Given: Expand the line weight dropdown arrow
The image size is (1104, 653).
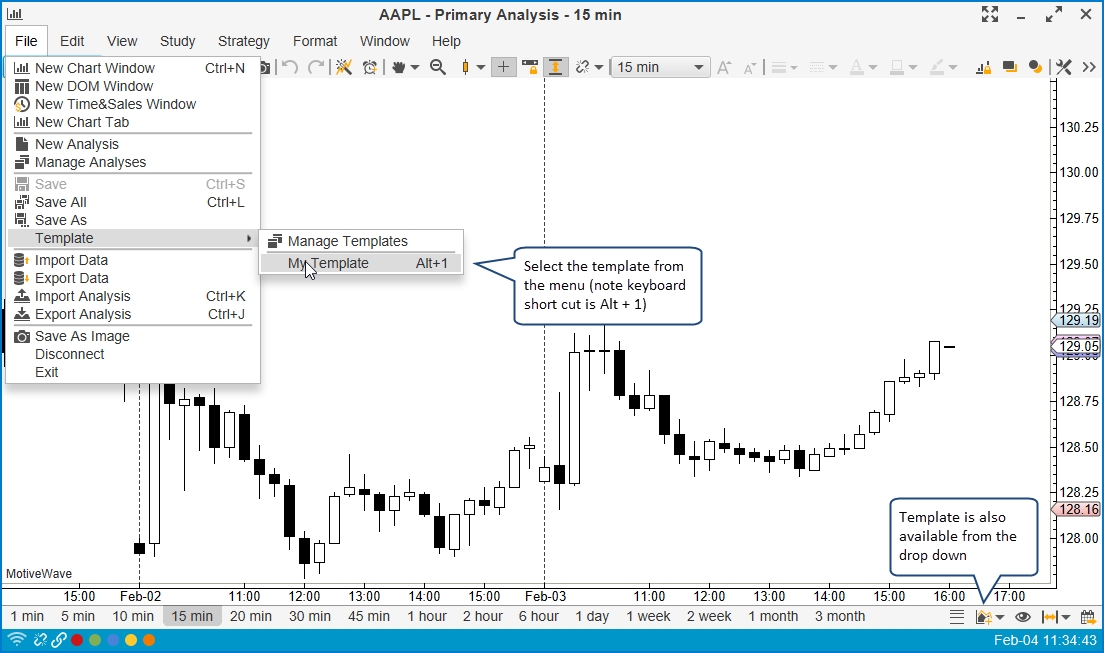Looking at the screenshot, I should click(794, 68).
